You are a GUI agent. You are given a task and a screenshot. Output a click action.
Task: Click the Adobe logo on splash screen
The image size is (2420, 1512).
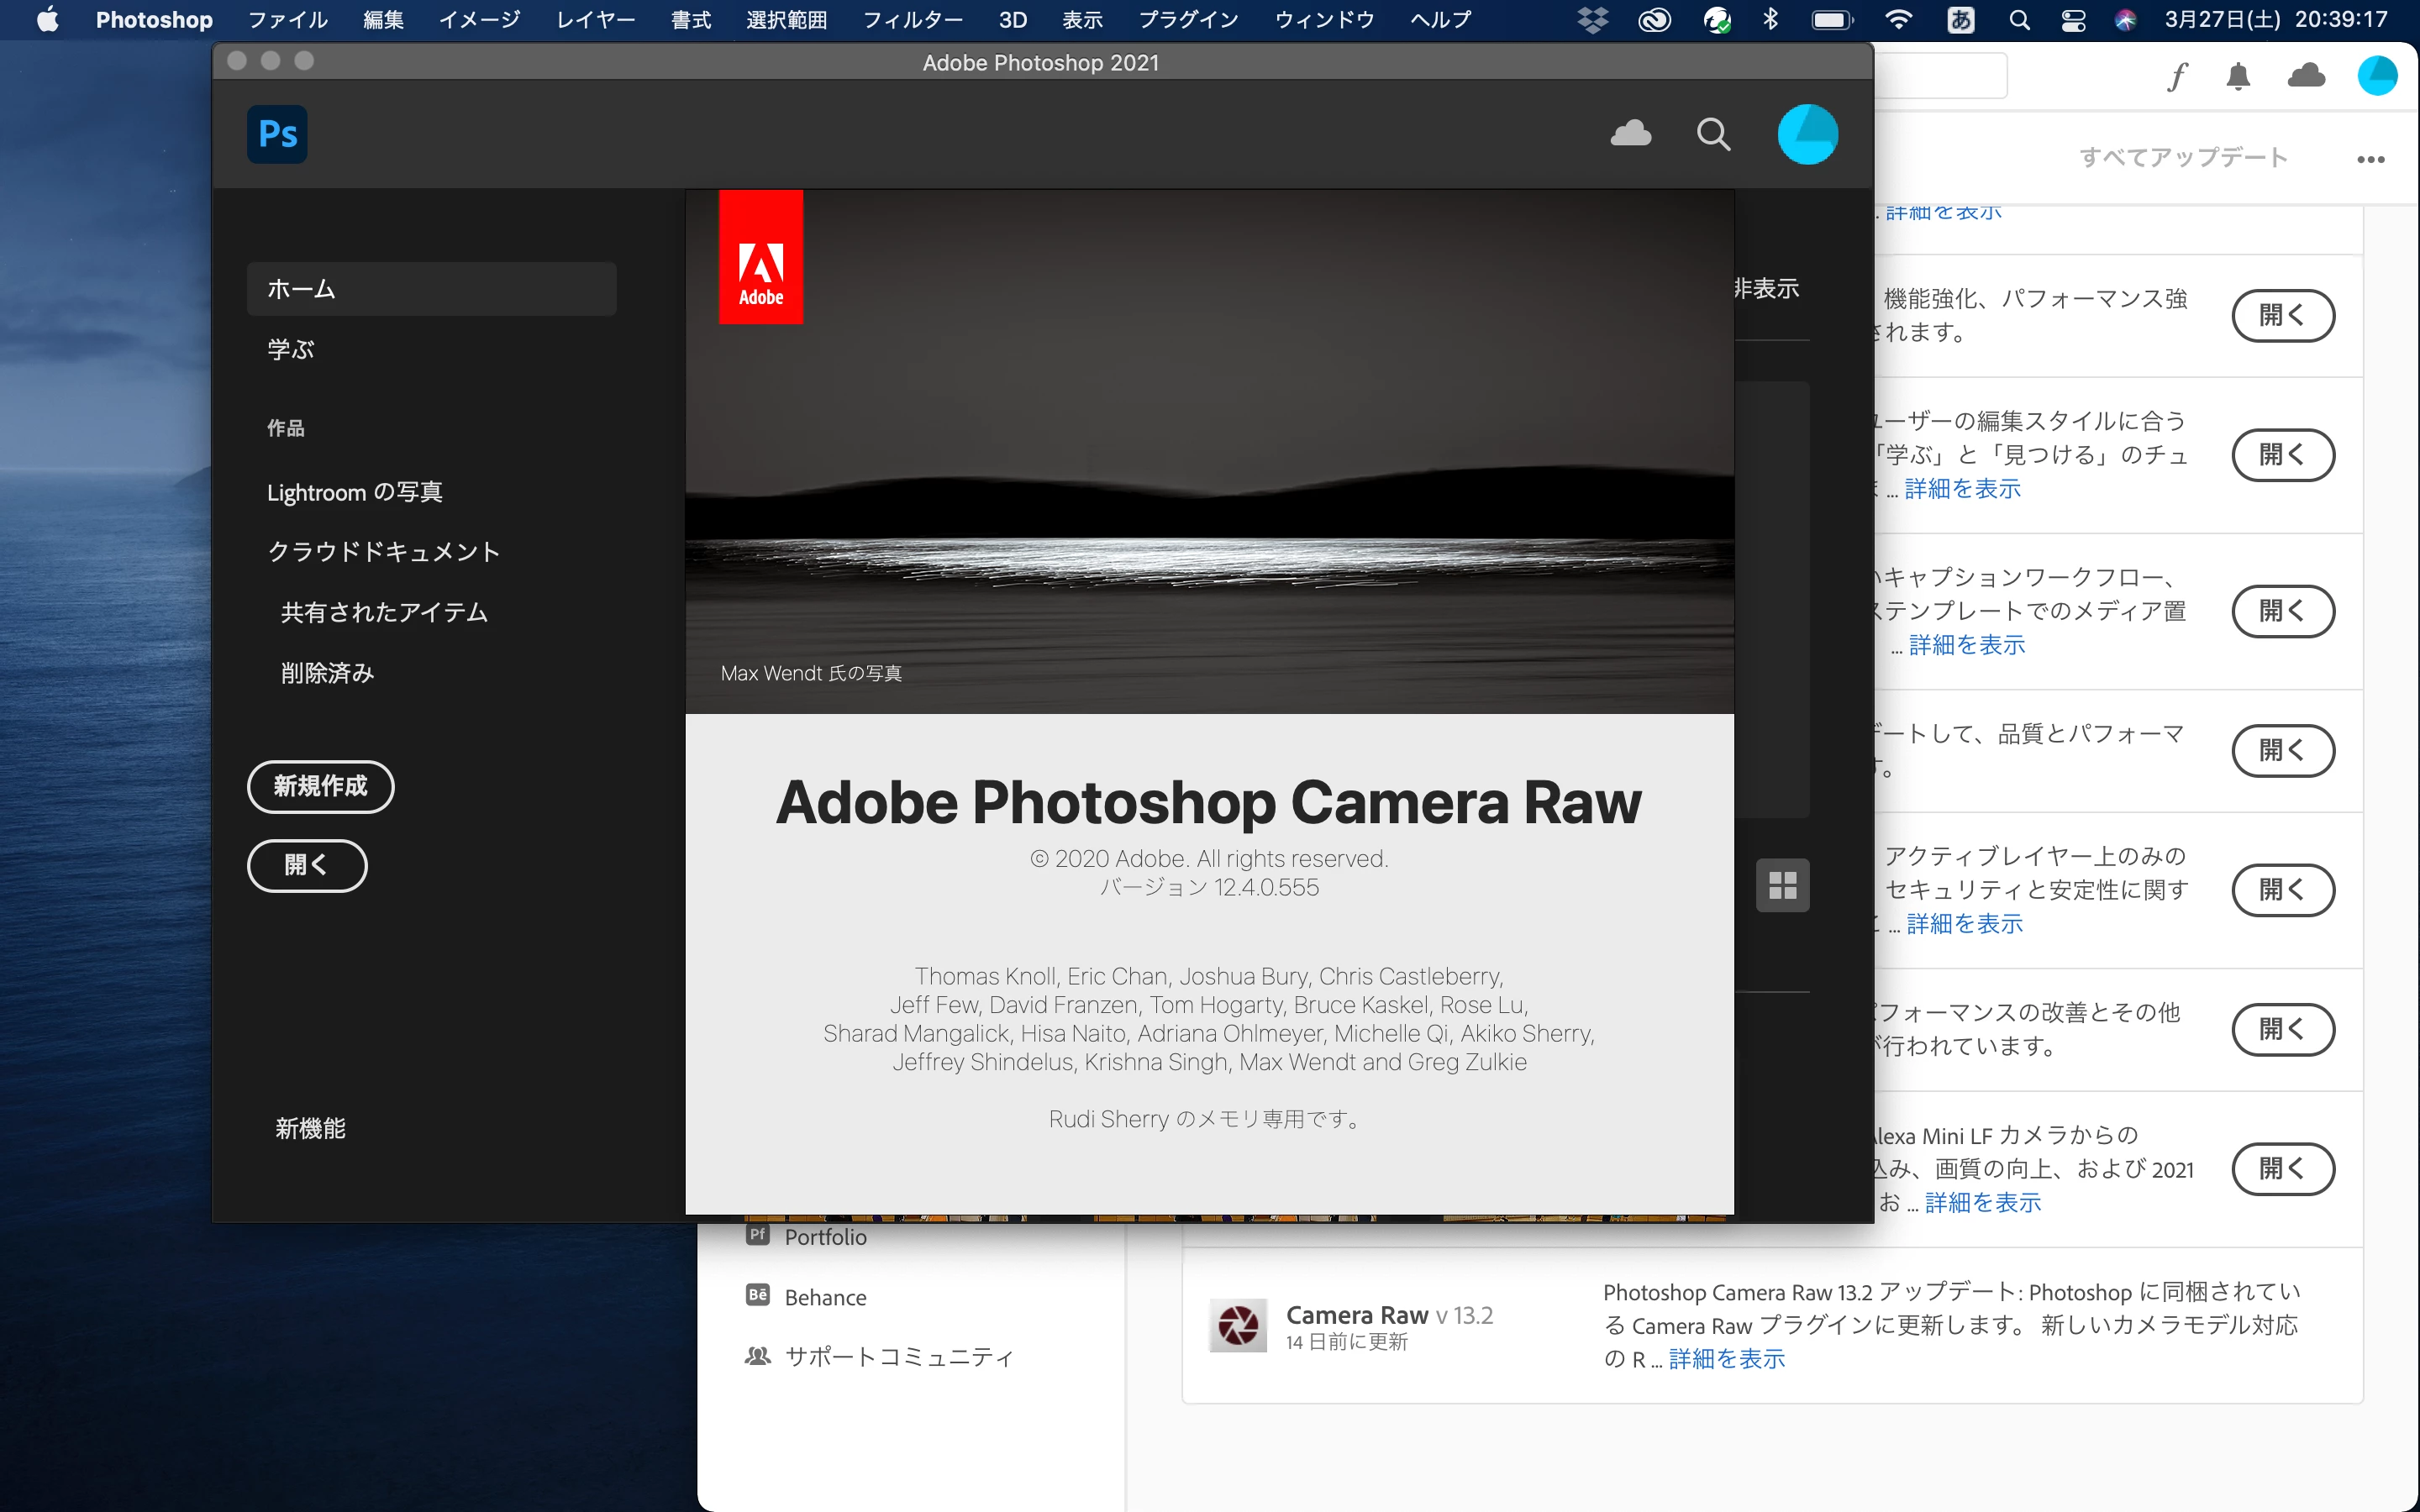point(760,257)
